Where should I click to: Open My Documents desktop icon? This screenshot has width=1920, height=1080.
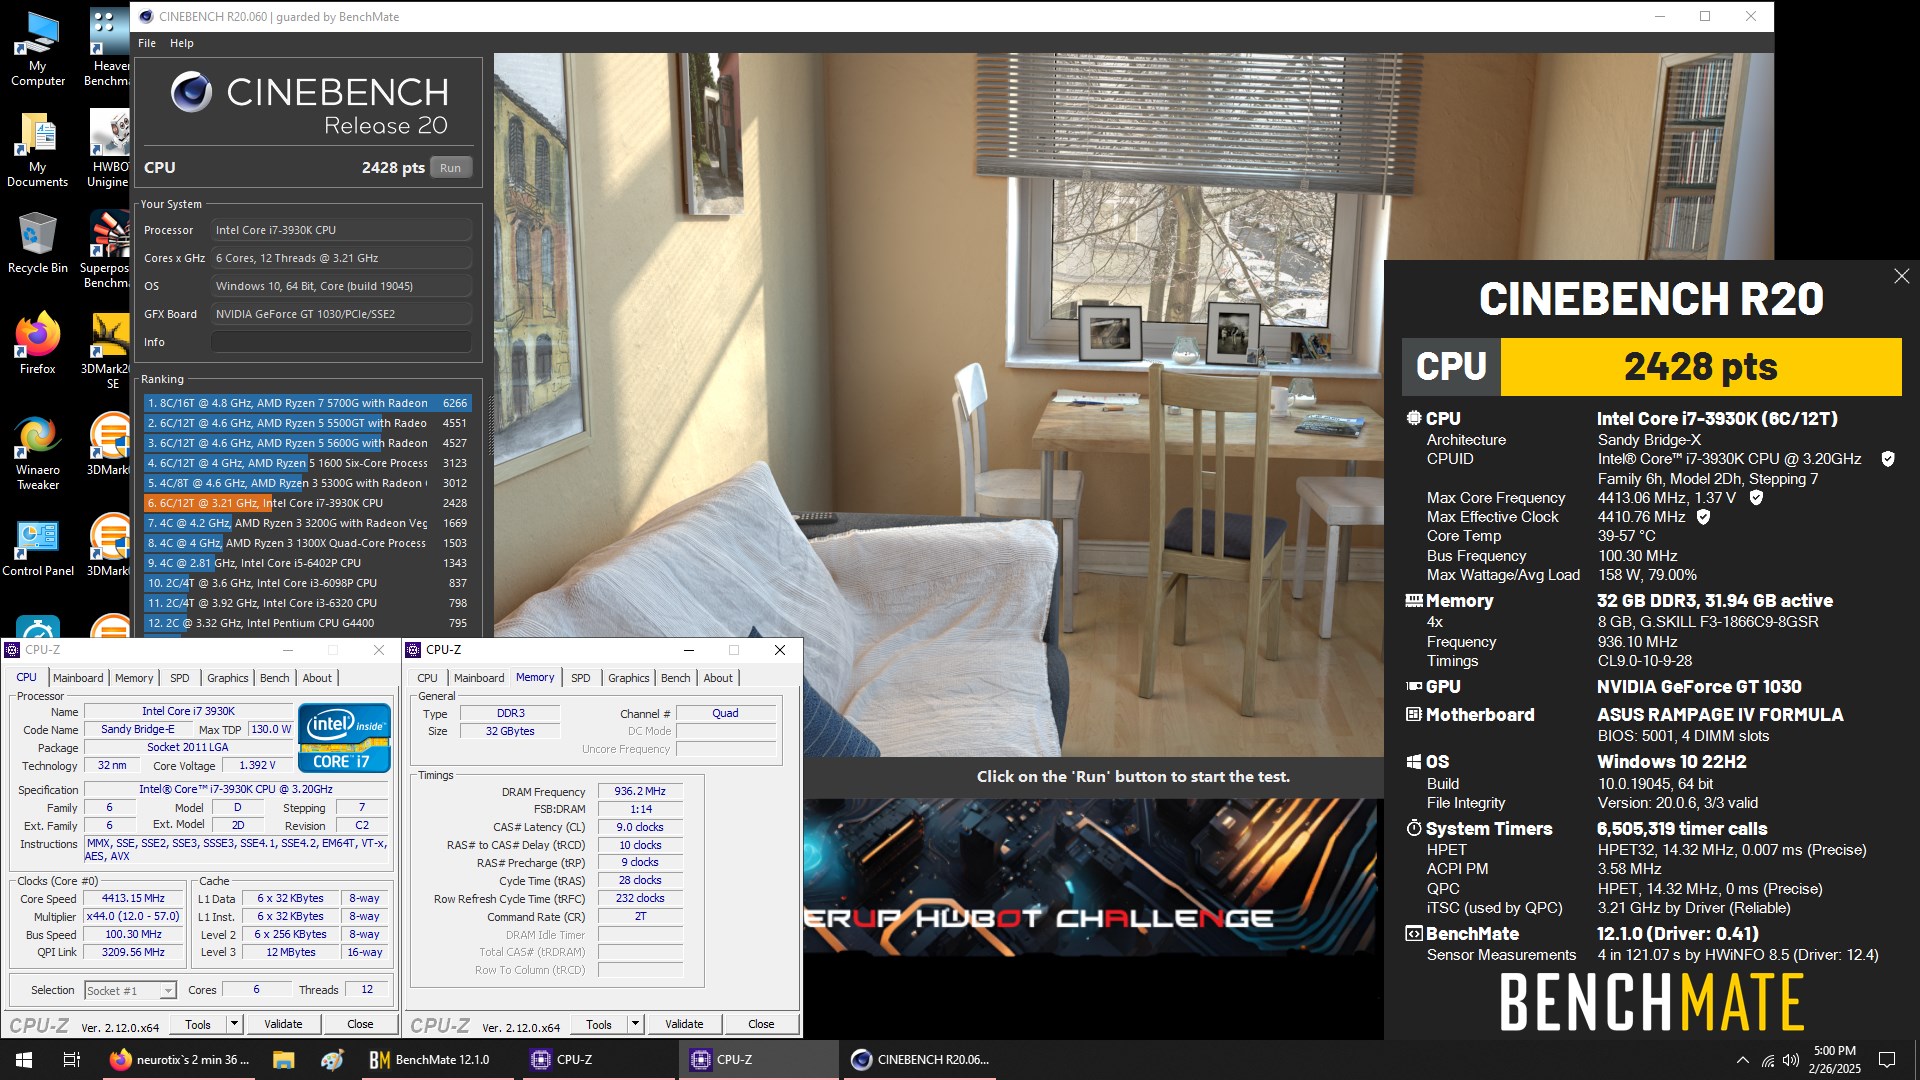tap(38, 149)
